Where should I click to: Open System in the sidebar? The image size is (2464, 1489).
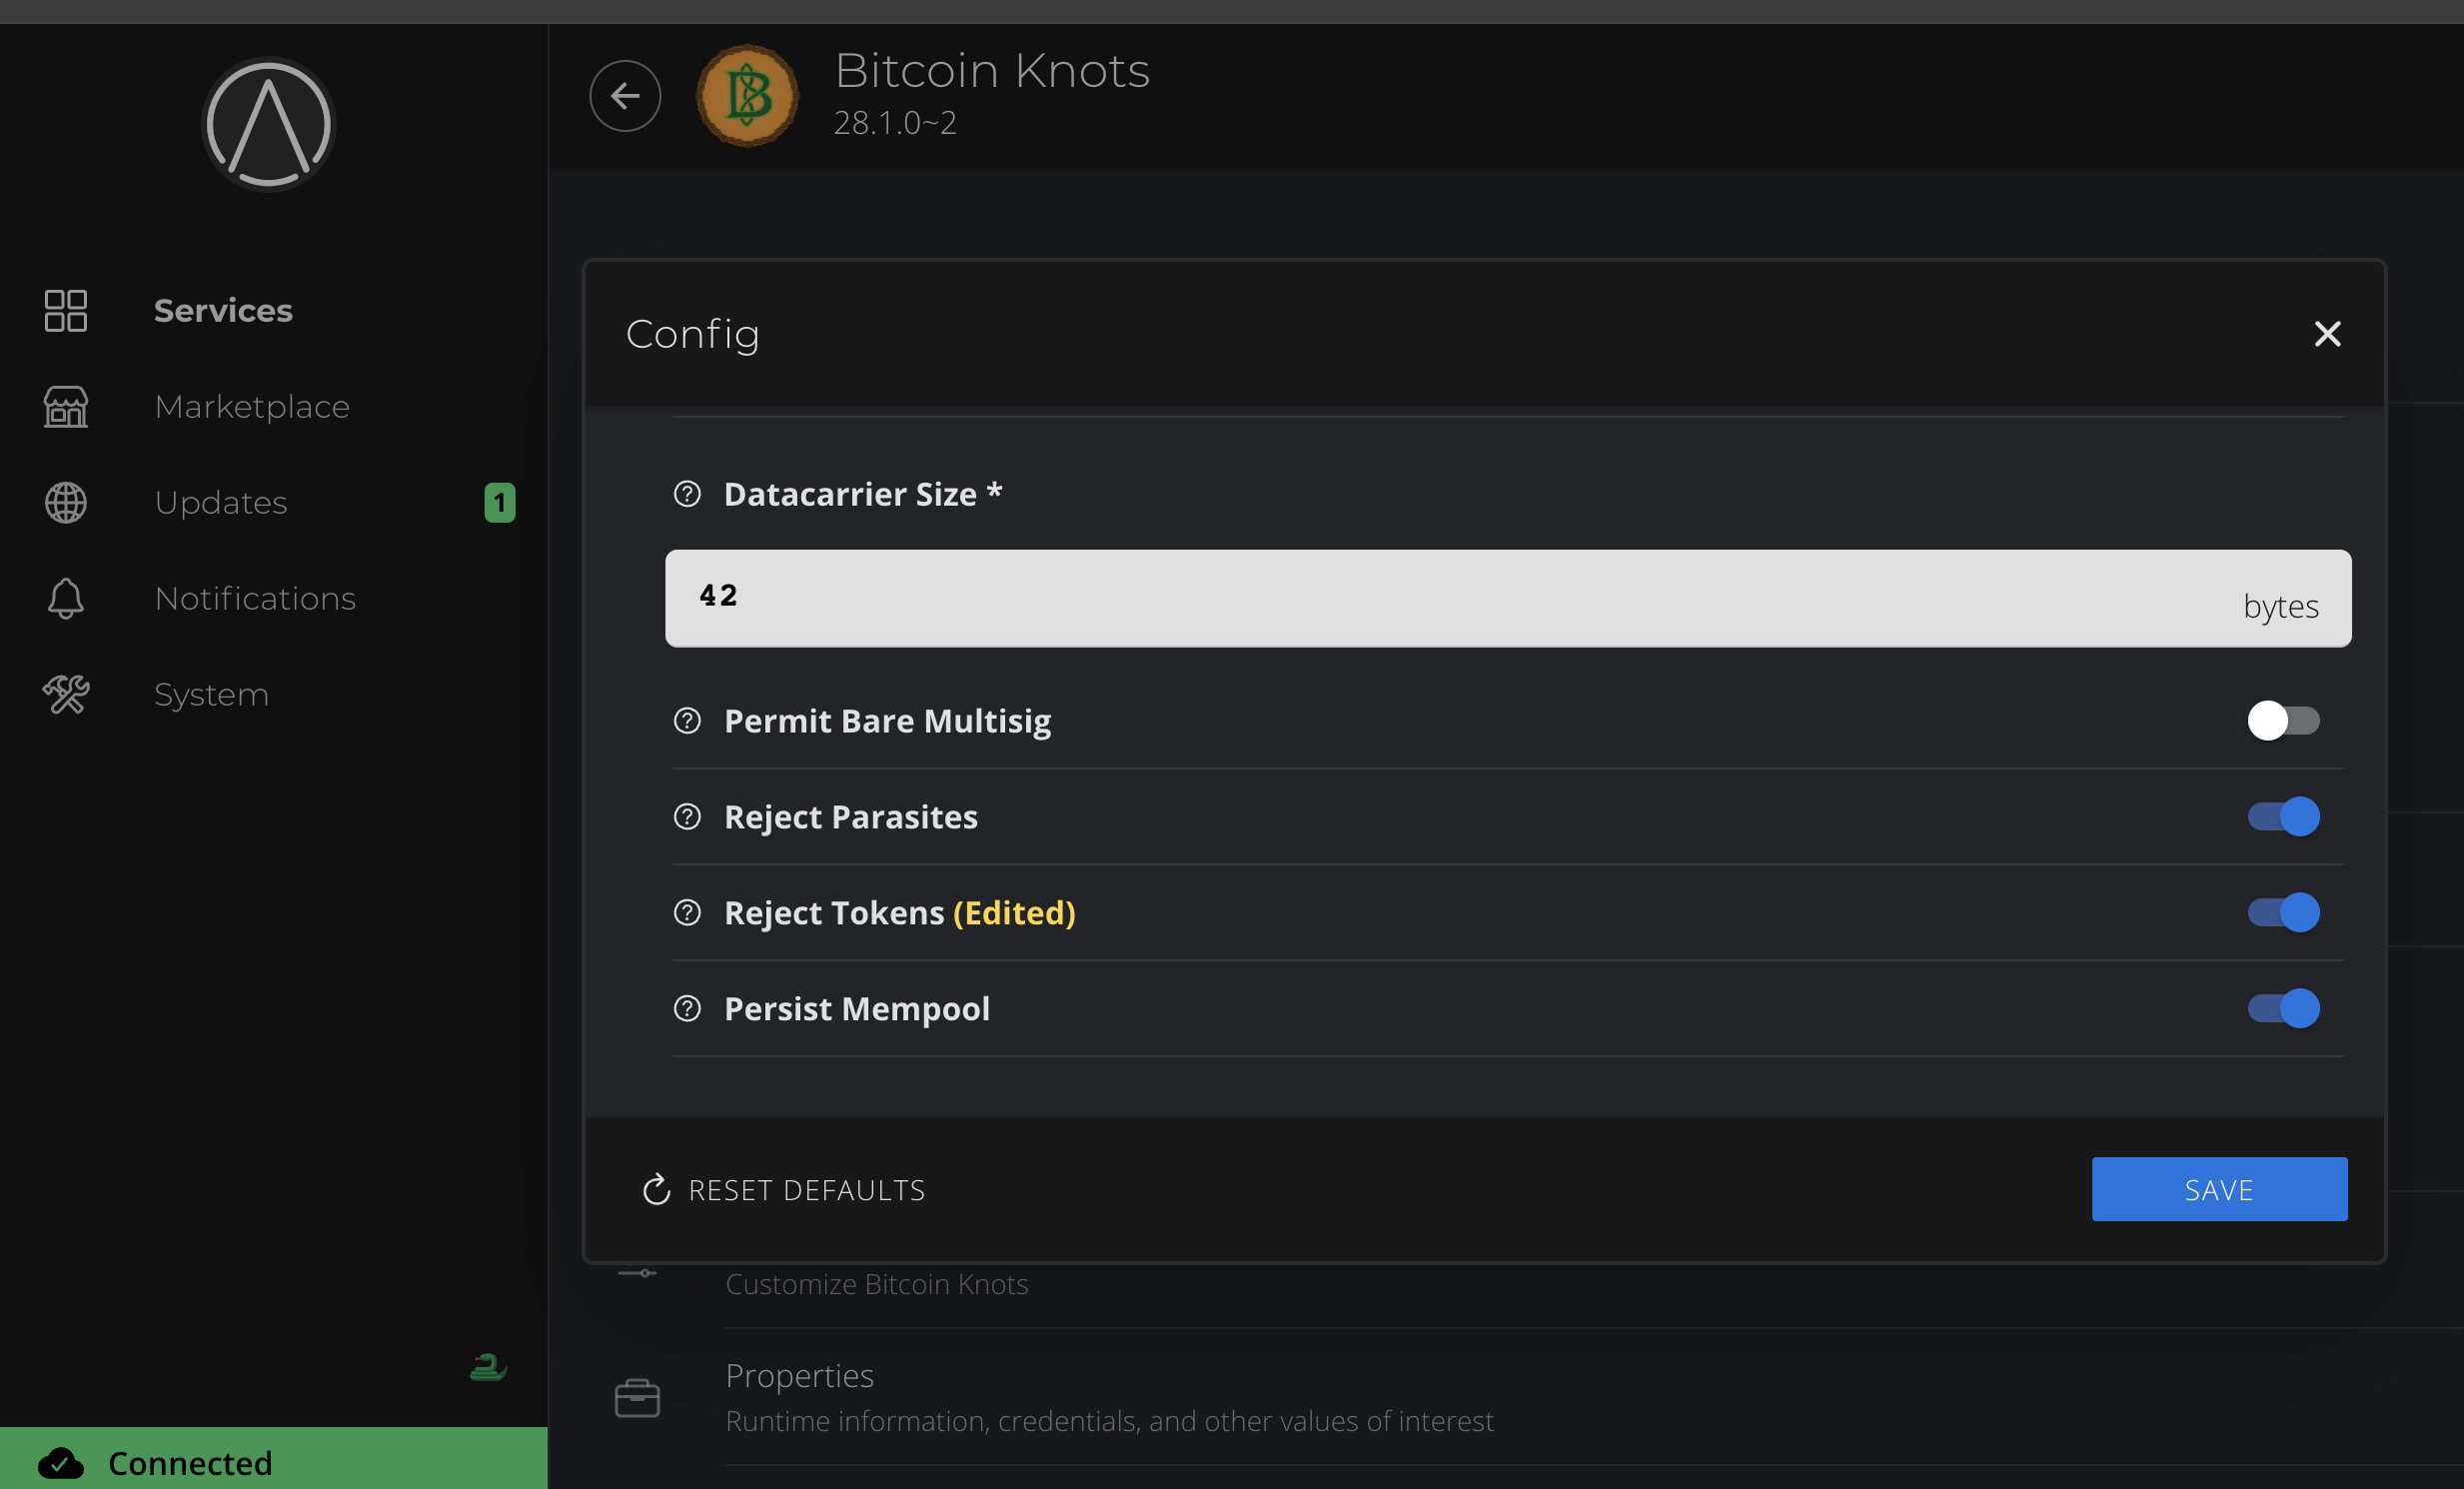[x=274, y=694]
